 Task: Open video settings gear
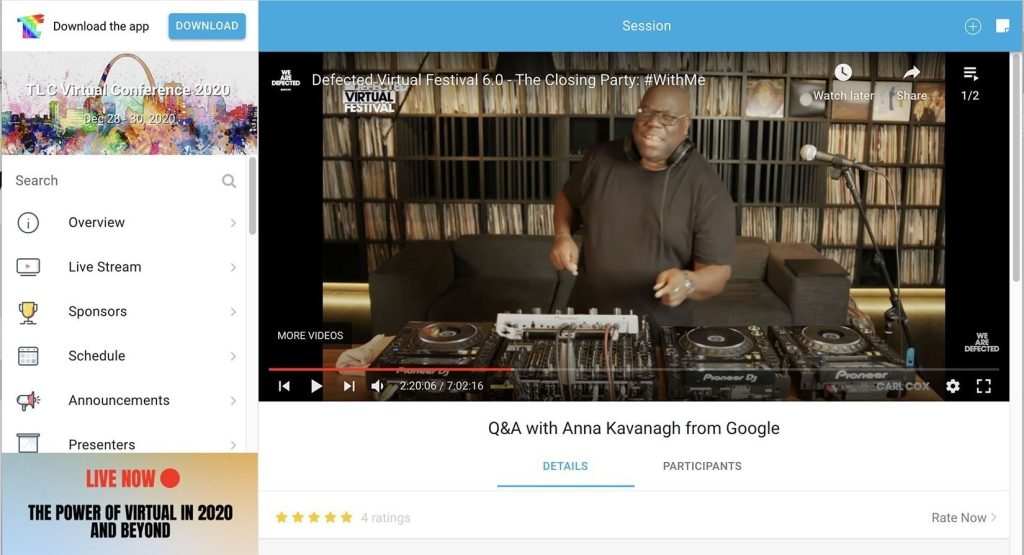click(x=953, y=386)
